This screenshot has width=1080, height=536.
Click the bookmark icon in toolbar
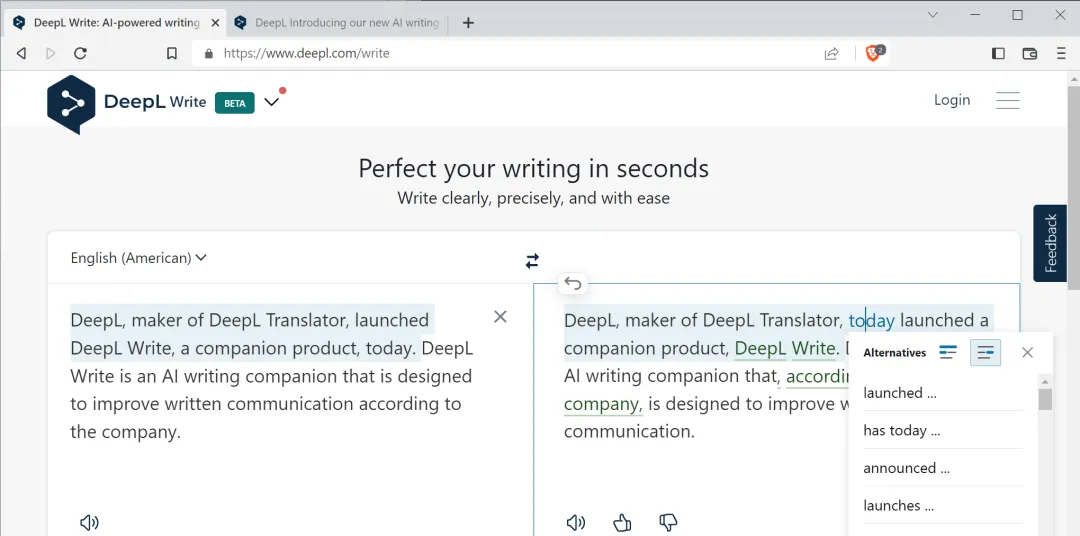172,53
